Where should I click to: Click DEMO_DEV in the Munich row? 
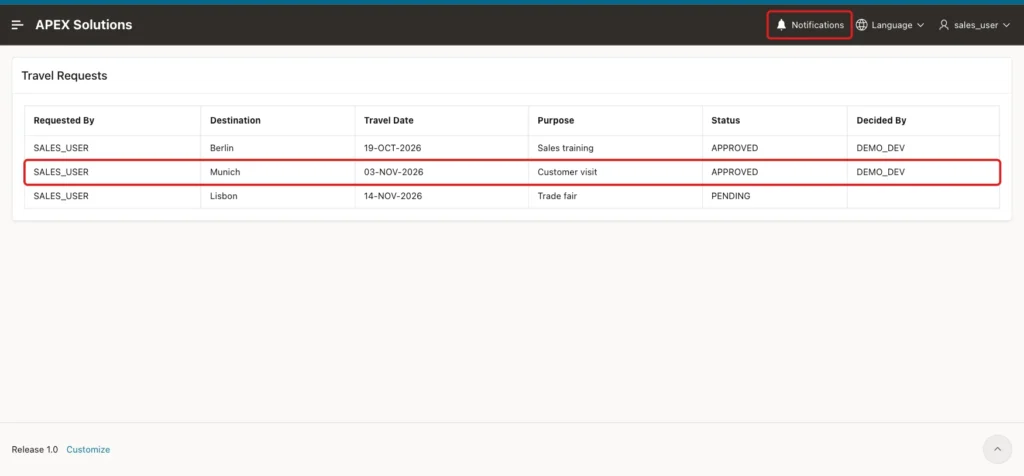click(880, 172)
